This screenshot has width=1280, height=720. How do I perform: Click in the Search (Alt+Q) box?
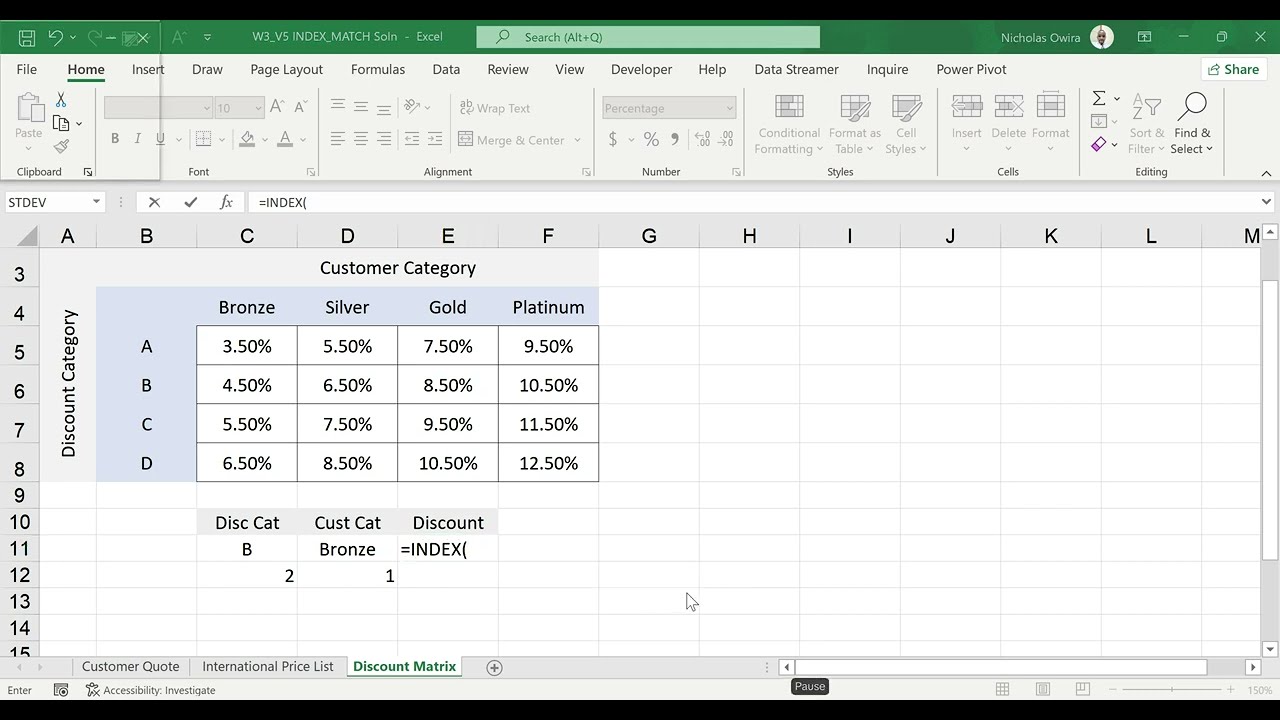click(648, 37)
